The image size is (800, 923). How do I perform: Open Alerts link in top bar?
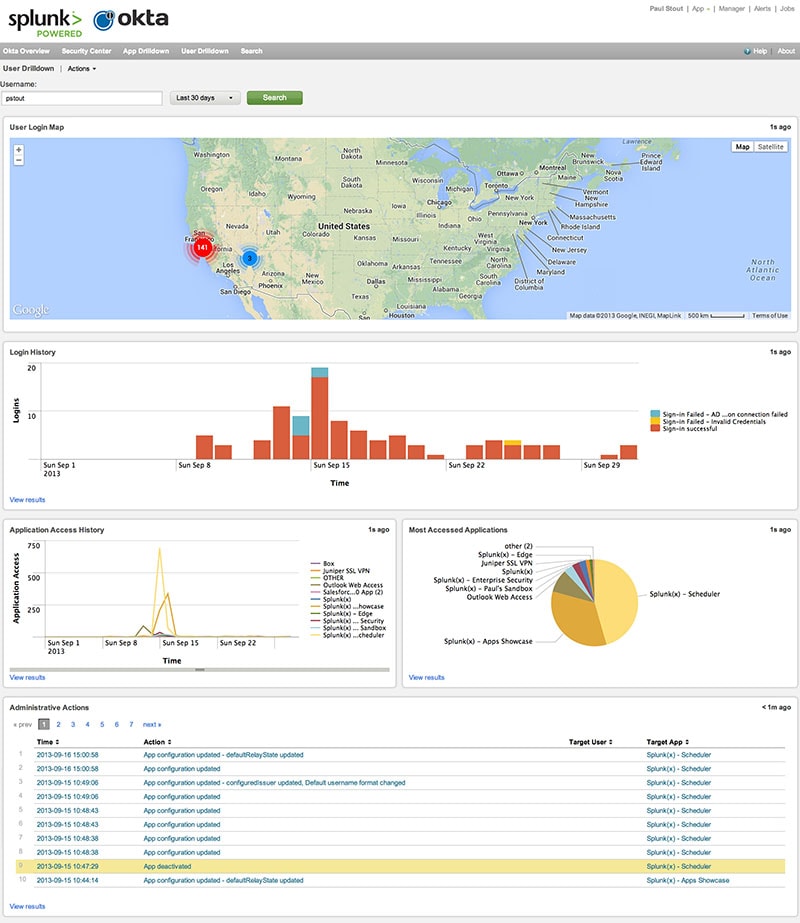pyautogui.click(x=762, y=9)
